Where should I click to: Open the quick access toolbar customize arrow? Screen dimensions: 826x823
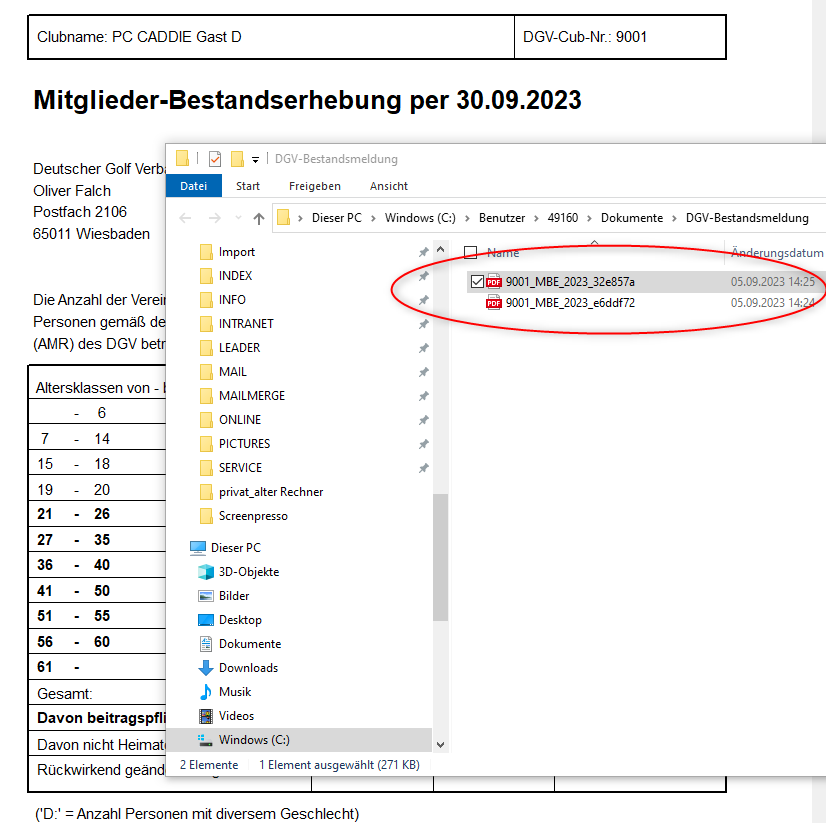[x=256, y=159]
